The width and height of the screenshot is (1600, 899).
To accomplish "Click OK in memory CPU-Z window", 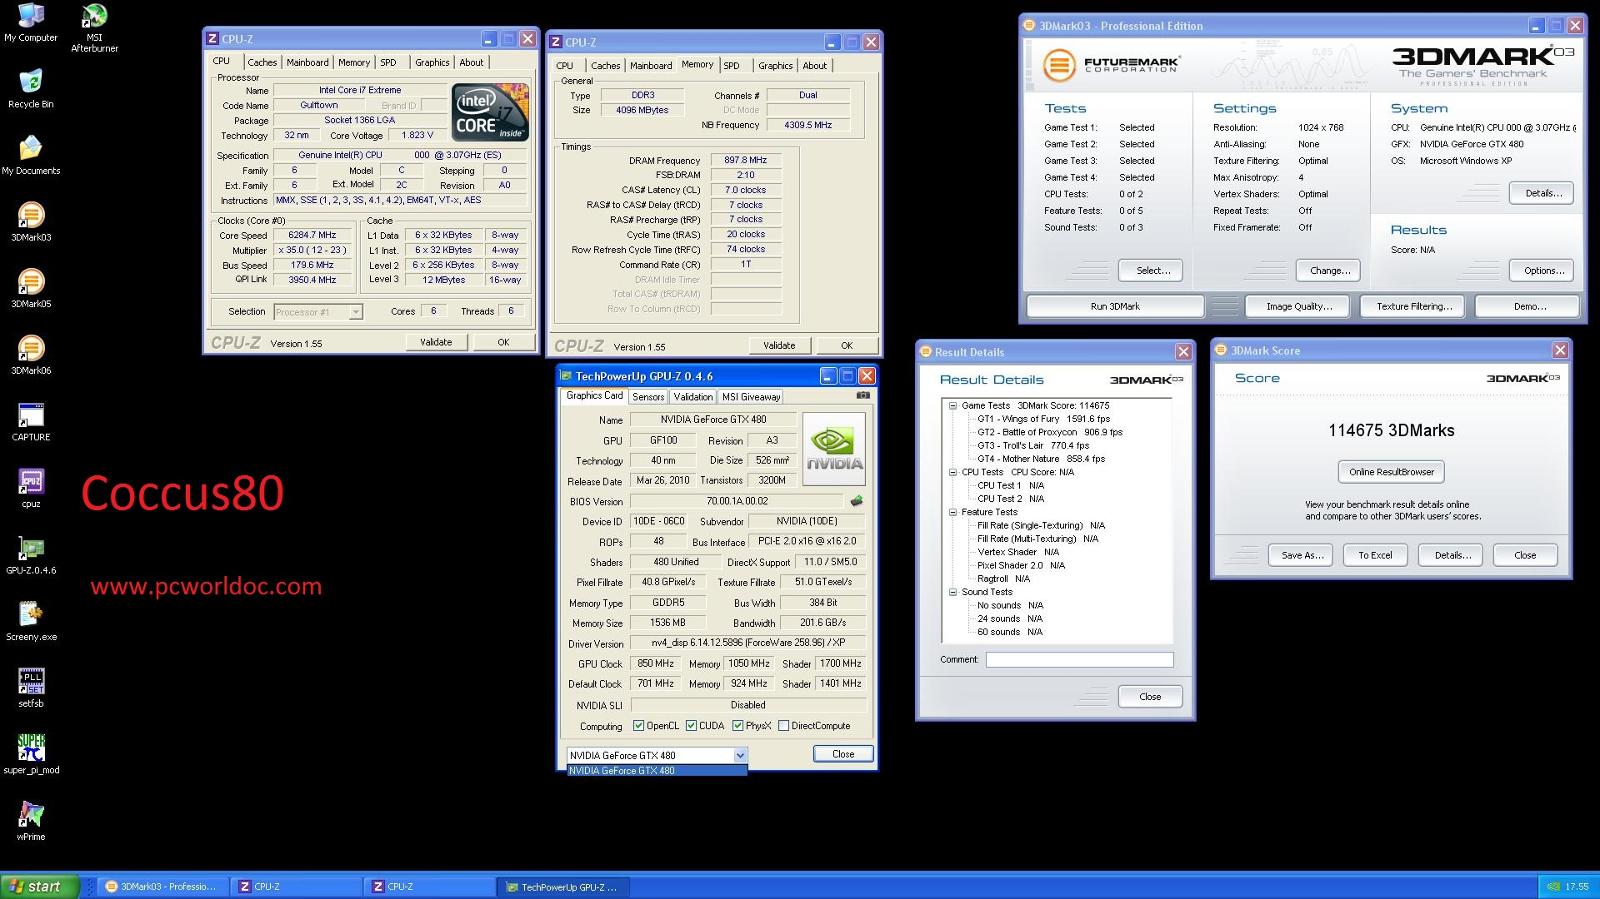I will (846, 345).
